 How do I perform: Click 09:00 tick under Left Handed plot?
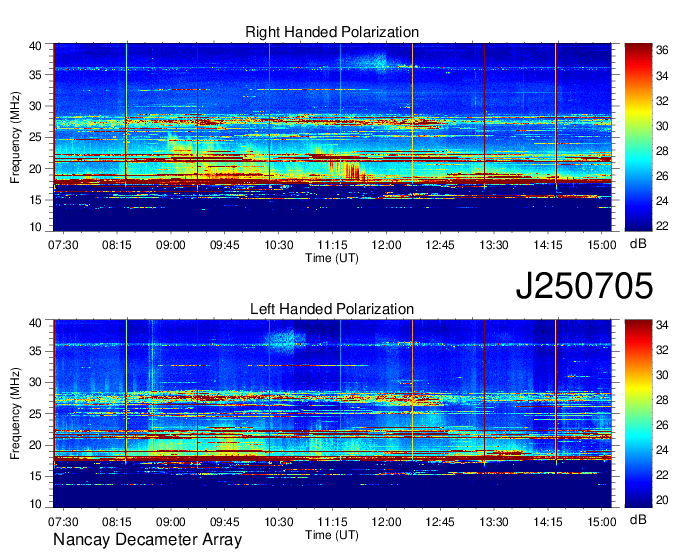171,522
